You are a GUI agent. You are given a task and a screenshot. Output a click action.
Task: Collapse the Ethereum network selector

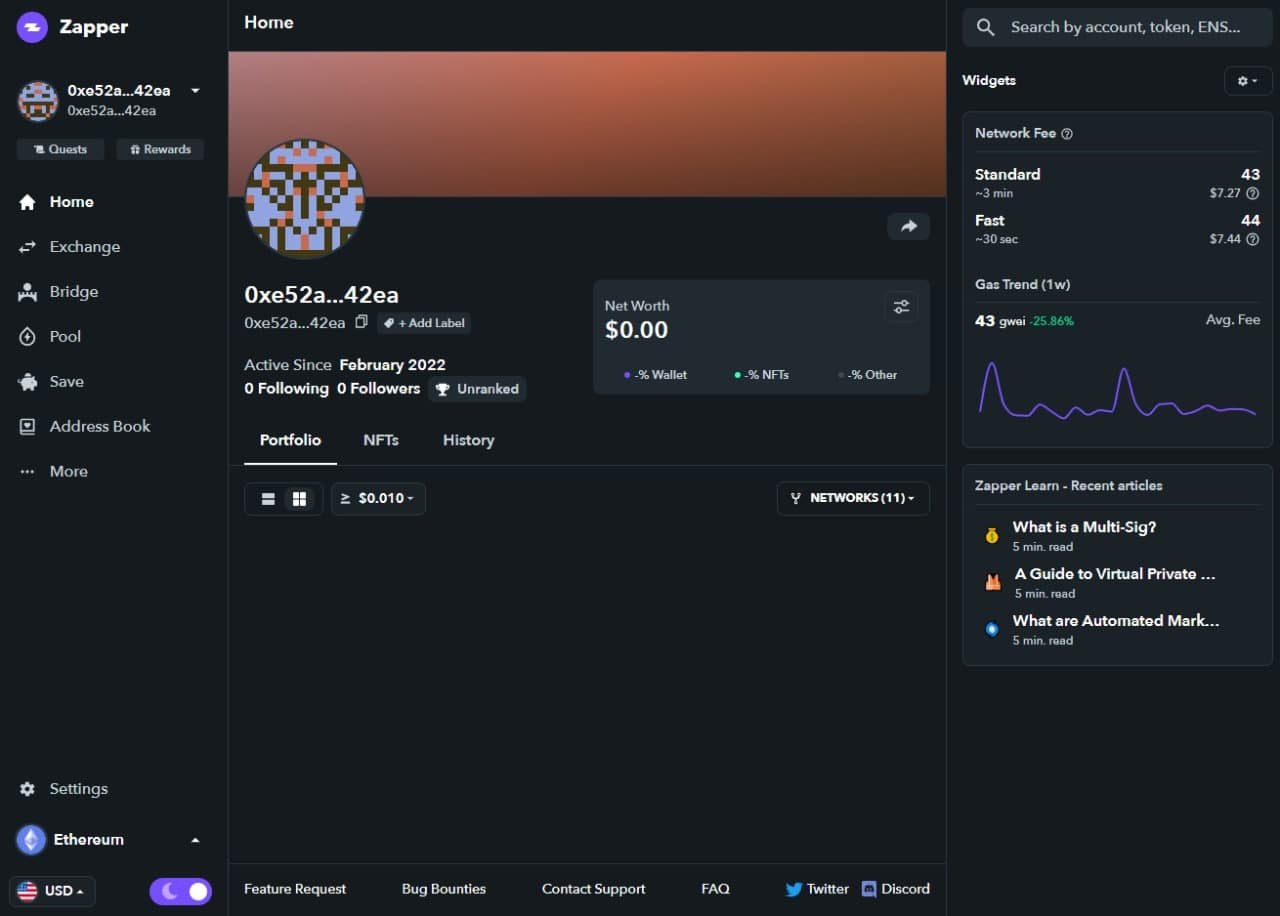(195, 840)
